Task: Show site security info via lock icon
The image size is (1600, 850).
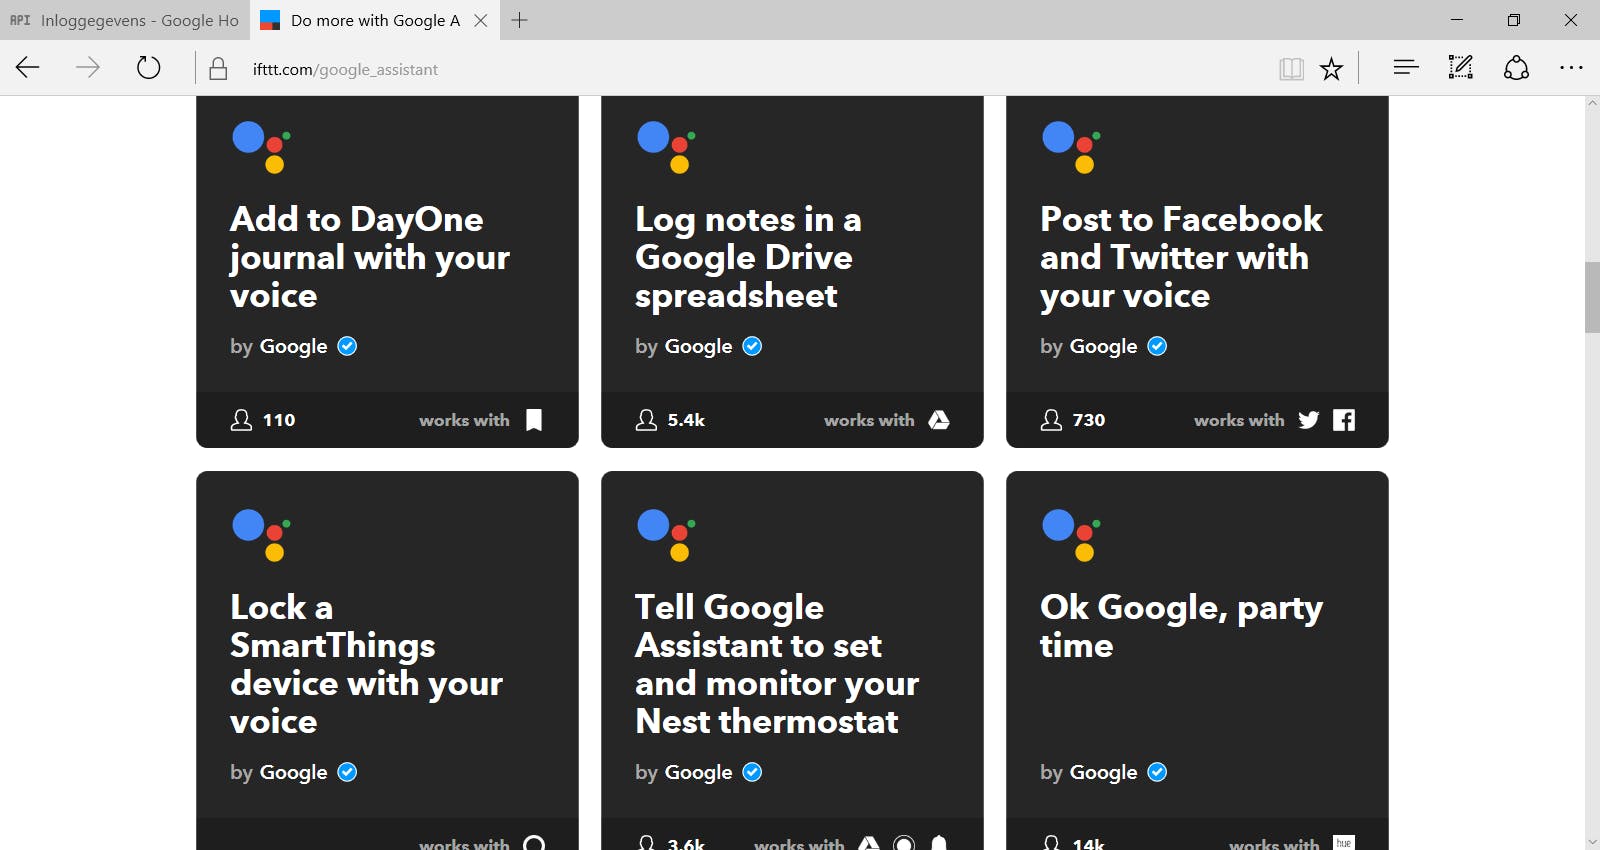Action: [x=218, y=69]
